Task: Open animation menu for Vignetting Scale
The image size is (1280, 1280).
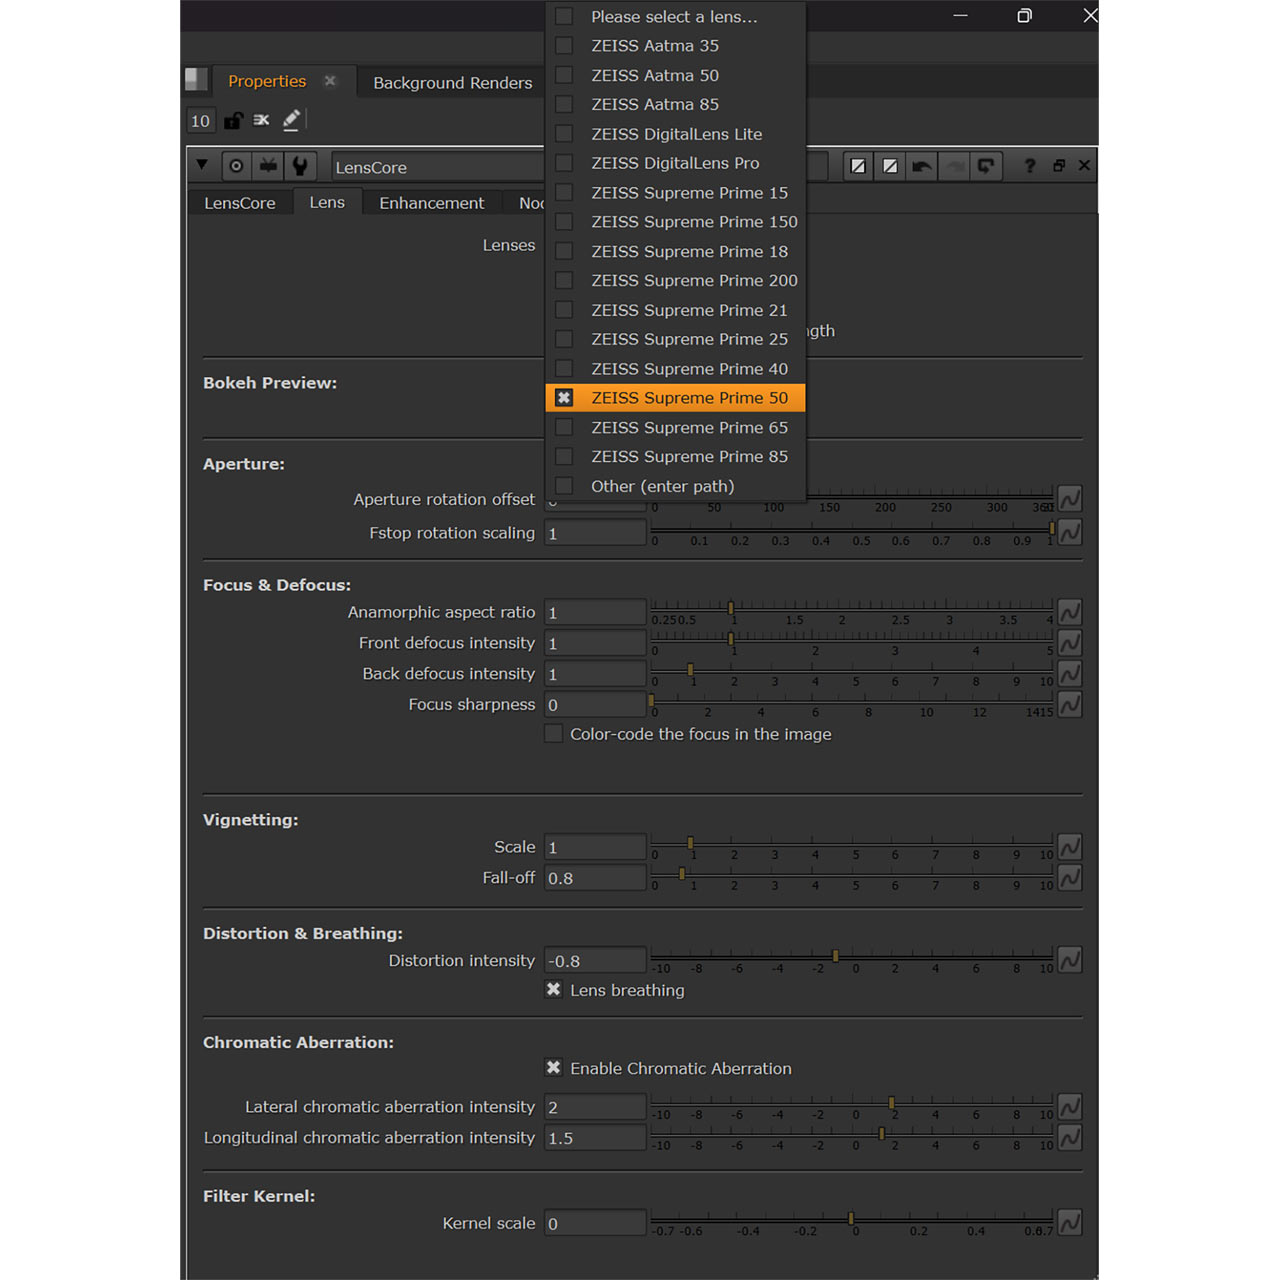Action: pos(1070,847)
